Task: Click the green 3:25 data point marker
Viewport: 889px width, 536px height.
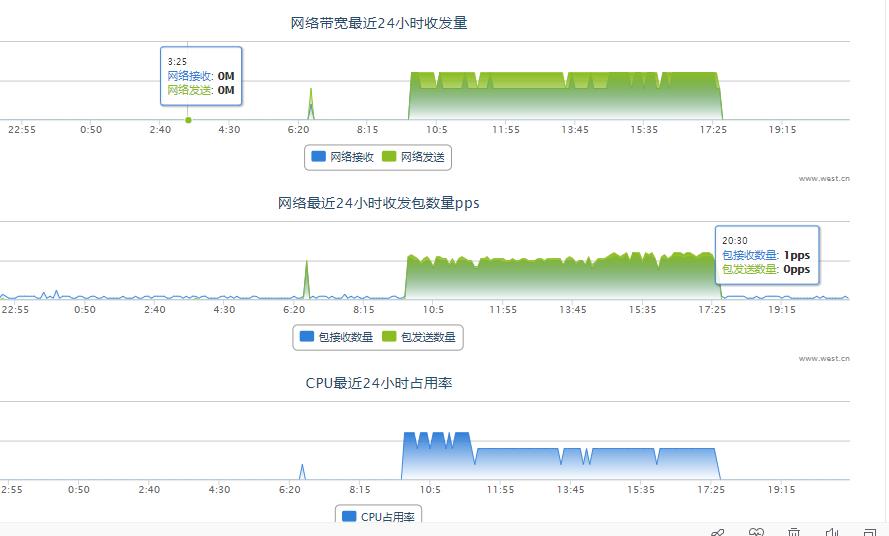Action: (x=189, y=120)
